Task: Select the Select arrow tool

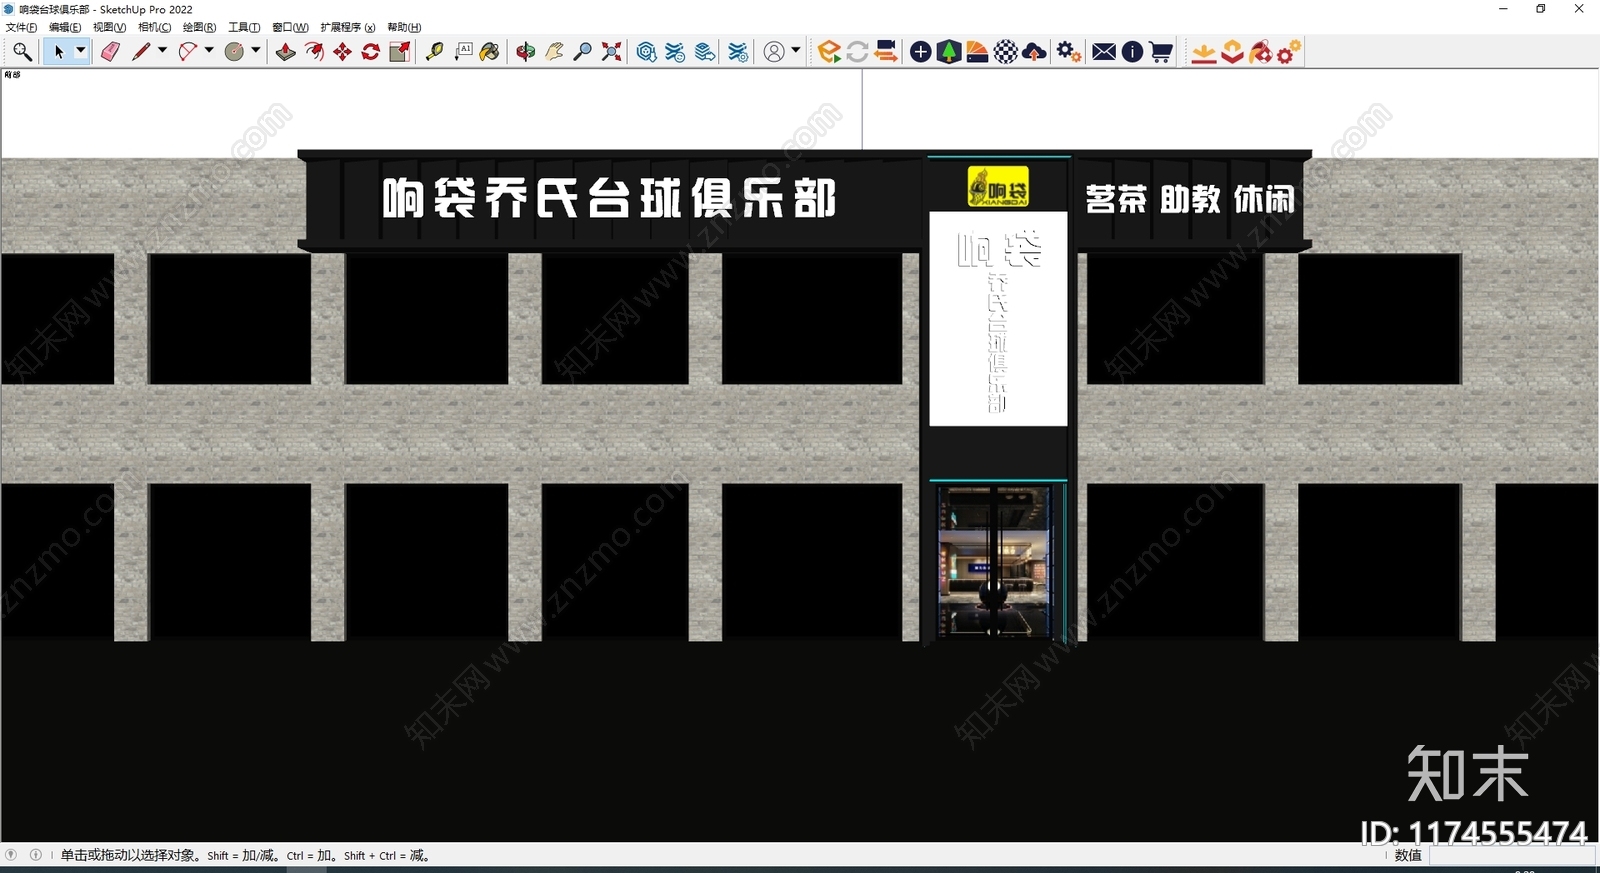Action: tap(58, 52)
